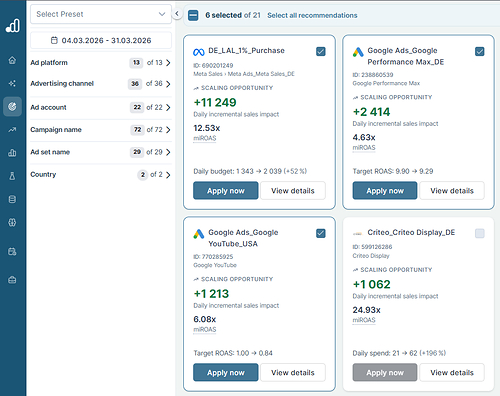
Task: Open the bar chart icon in the sidebar
Action: click(12, 153)
